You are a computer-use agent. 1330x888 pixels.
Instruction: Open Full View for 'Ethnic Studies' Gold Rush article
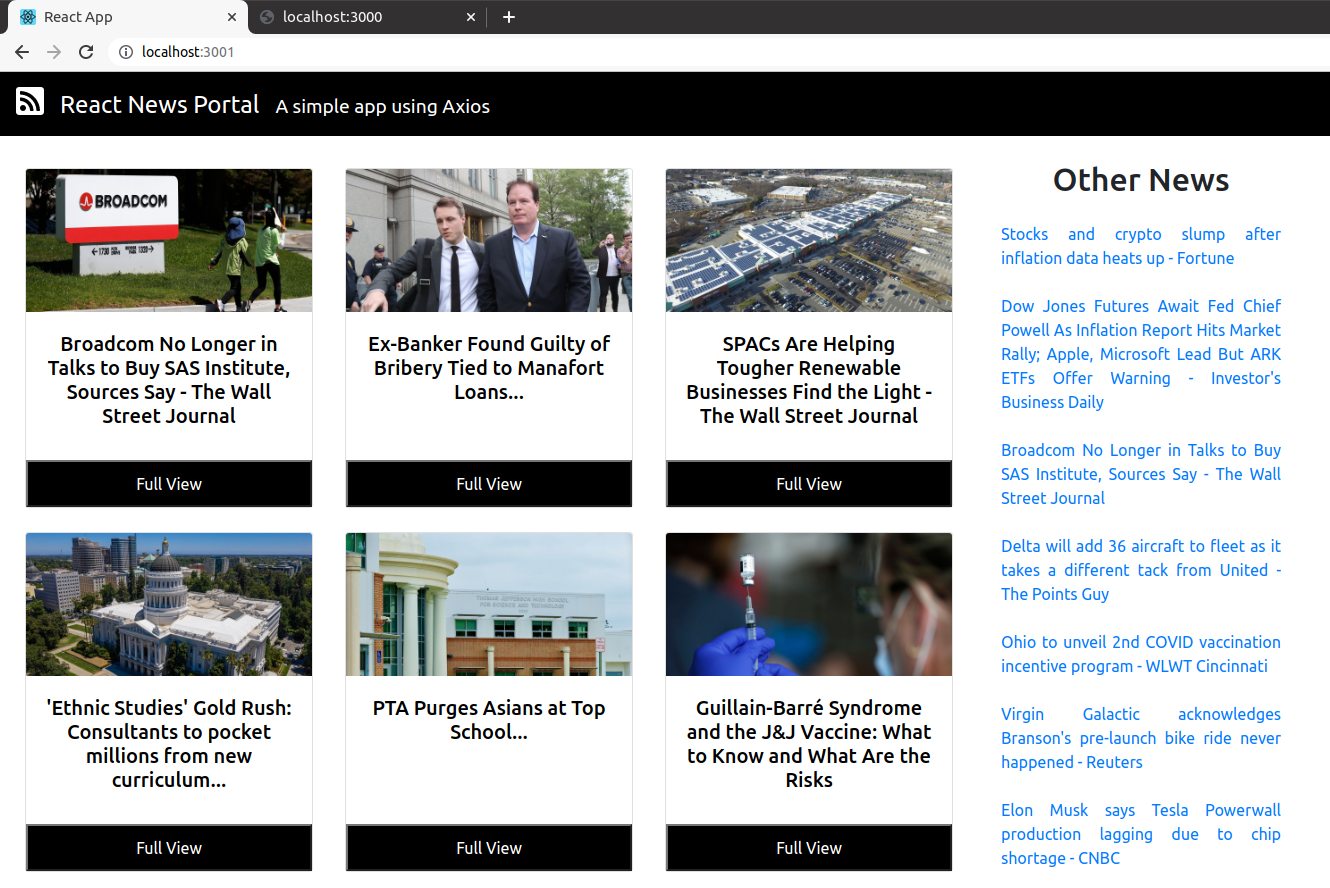click(169, 848)
